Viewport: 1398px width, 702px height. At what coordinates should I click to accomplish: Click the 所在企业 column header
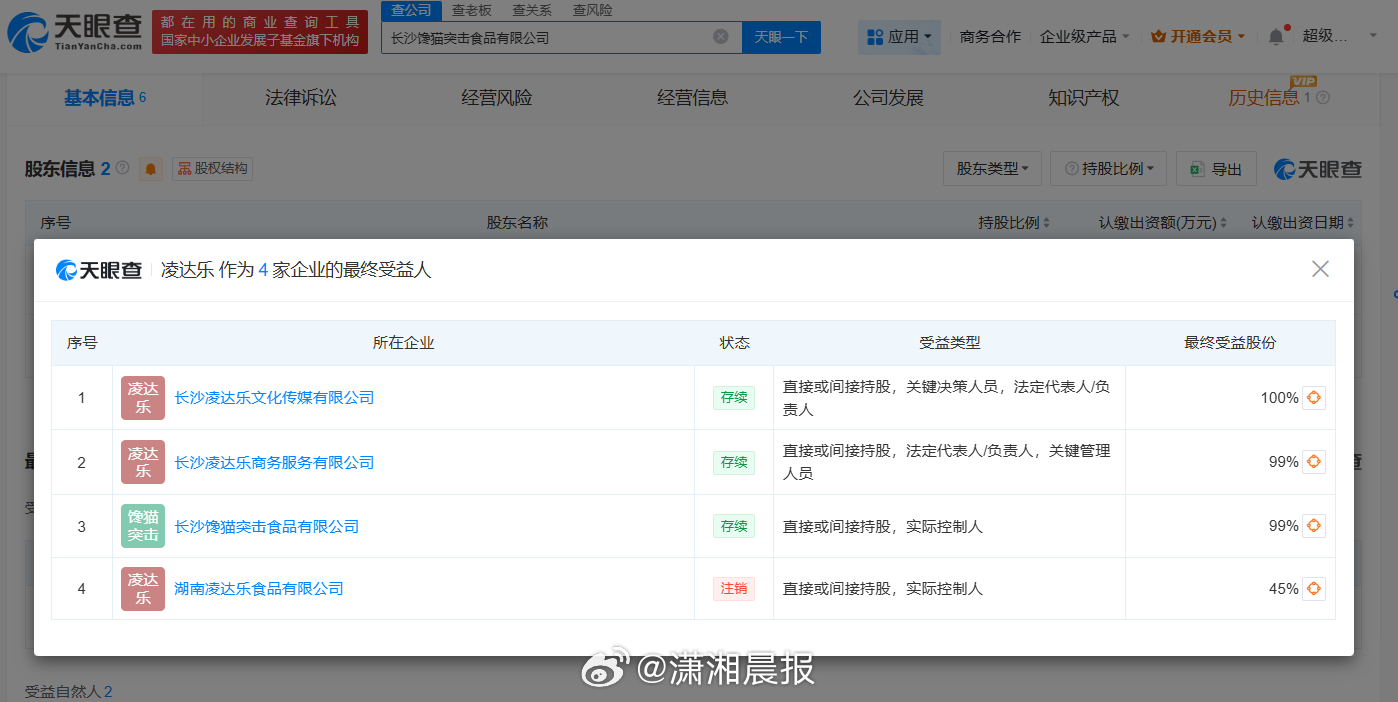tap(404, 343)
